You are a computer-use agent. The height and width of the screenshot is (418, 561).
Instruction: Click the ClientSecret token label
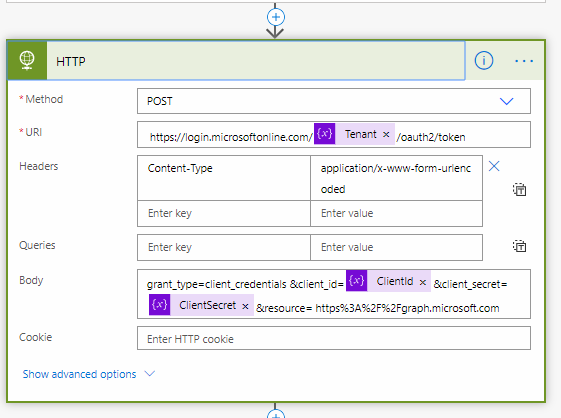pos(208,305)
